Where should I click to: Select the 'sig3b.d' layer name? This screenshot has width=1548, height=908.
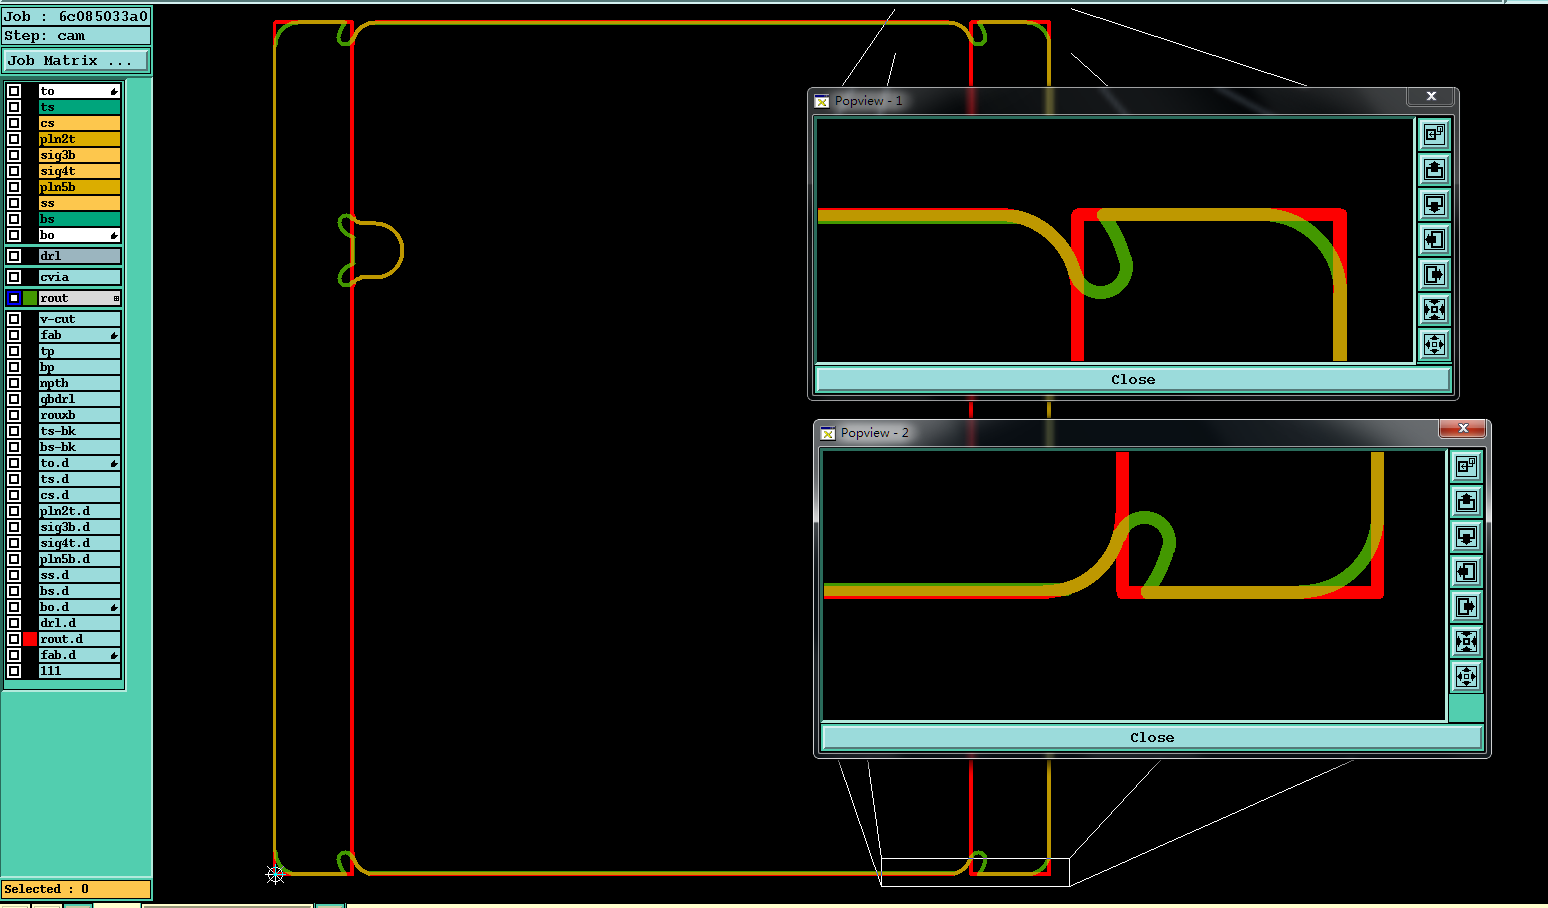[x=80, y=527]
